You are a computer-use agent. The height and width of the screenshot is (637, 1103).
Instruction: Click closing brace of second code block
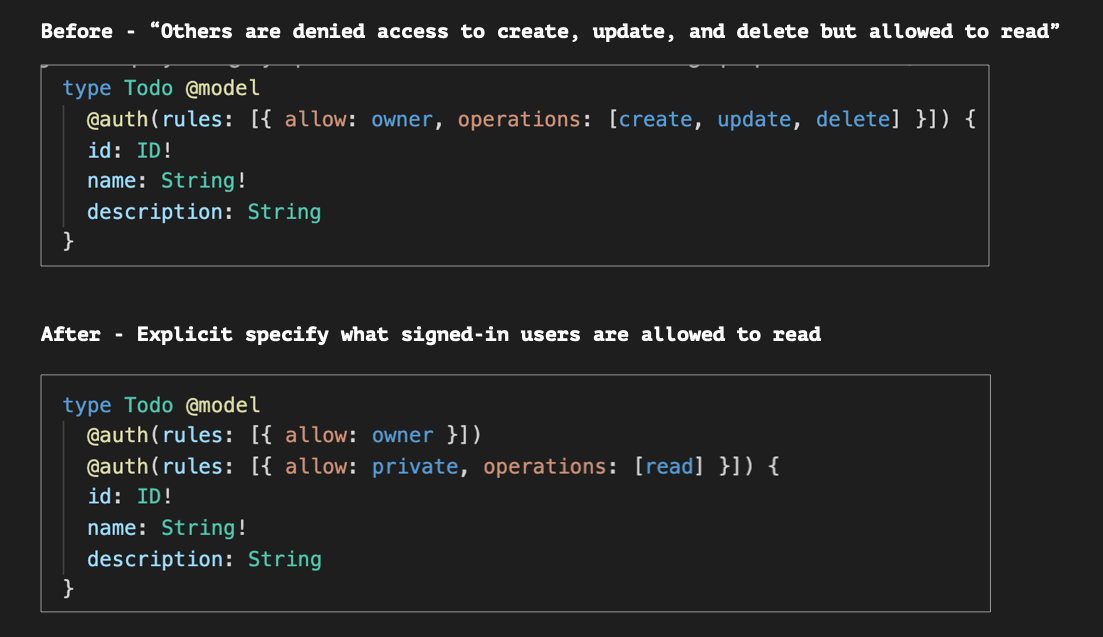(68, 588)
